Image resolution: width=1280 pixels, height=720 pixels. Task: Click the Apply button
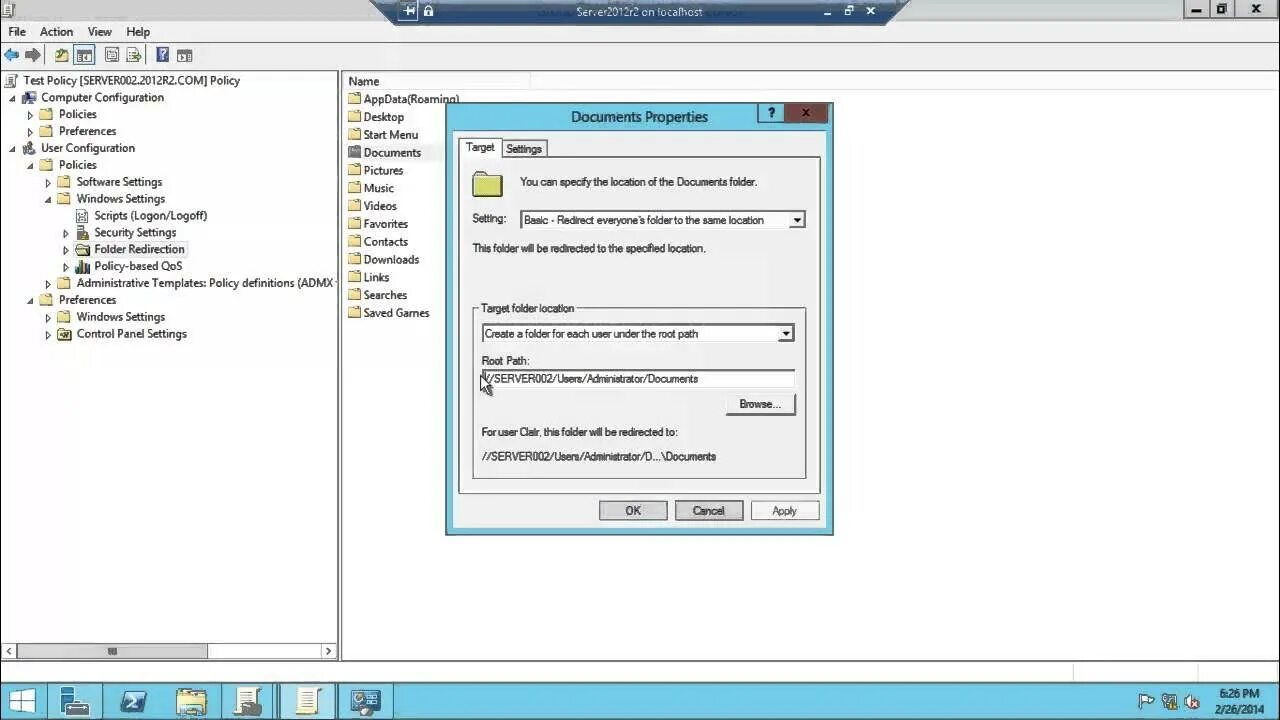point(785,511)
